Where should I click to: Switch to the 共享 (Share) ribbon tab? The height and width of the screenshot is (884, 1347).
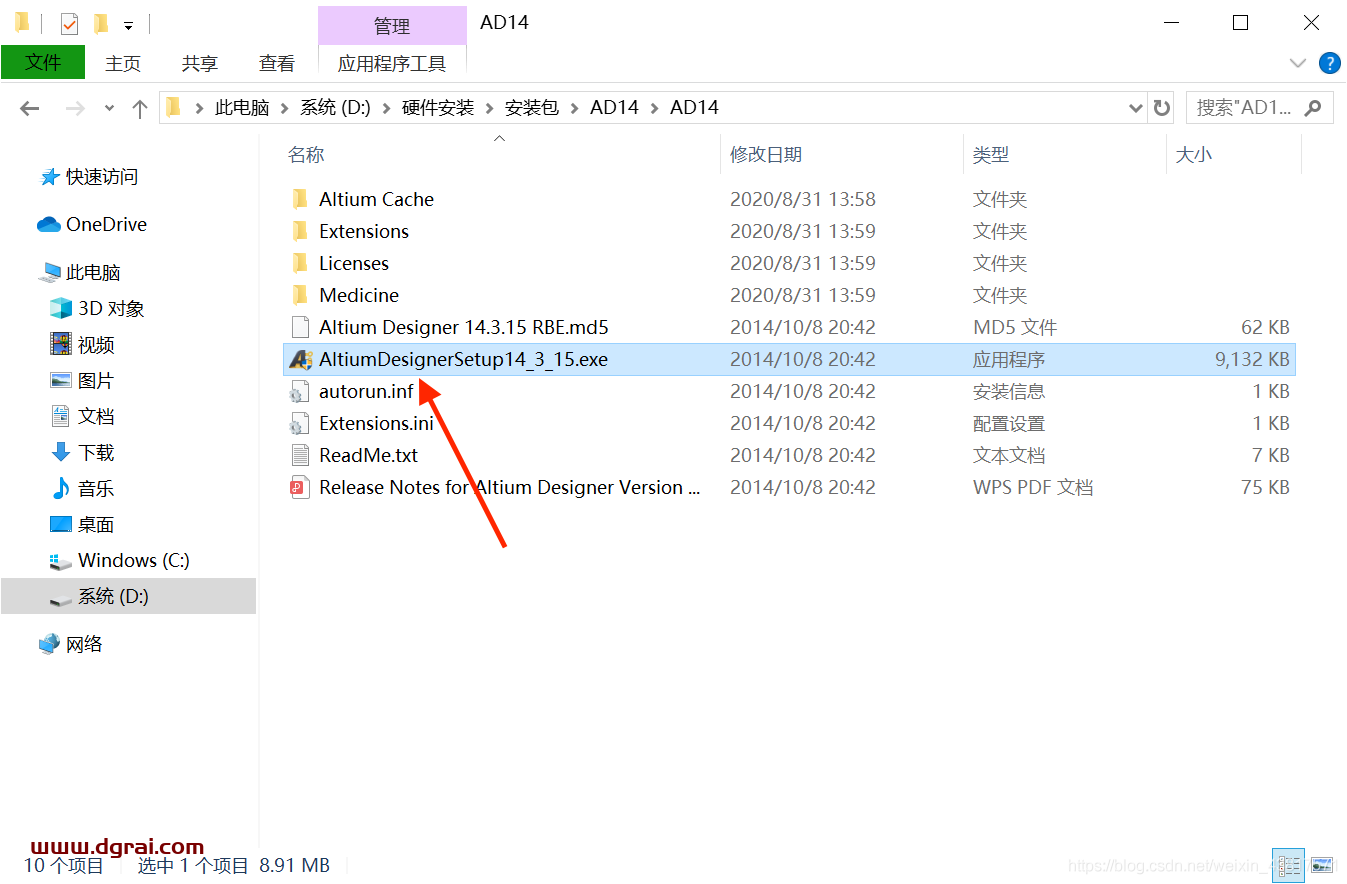pyautogui.click(x=200, y=63)
